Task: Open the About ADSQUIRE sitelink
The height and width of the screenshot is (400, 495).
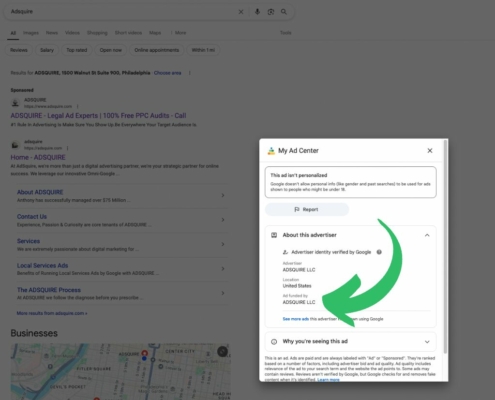Action: (40, 192)
